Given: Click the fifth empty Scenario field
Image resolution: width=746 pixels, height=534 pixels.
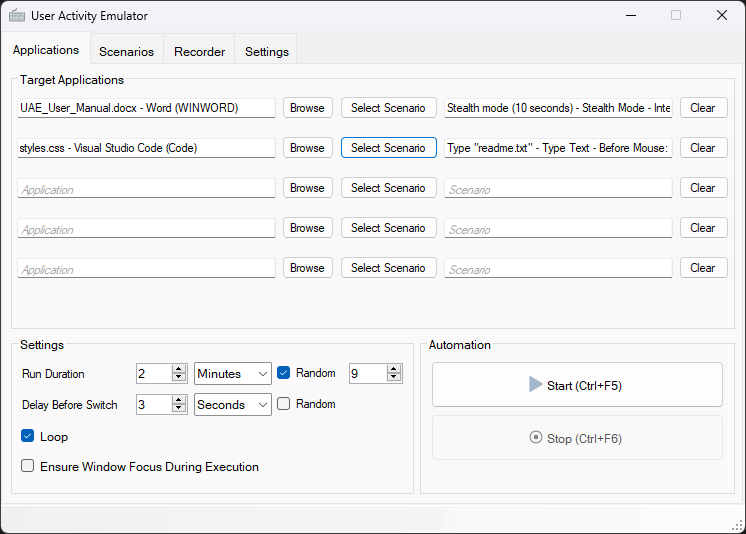Looking at the screenshot, I should (558, 268).
